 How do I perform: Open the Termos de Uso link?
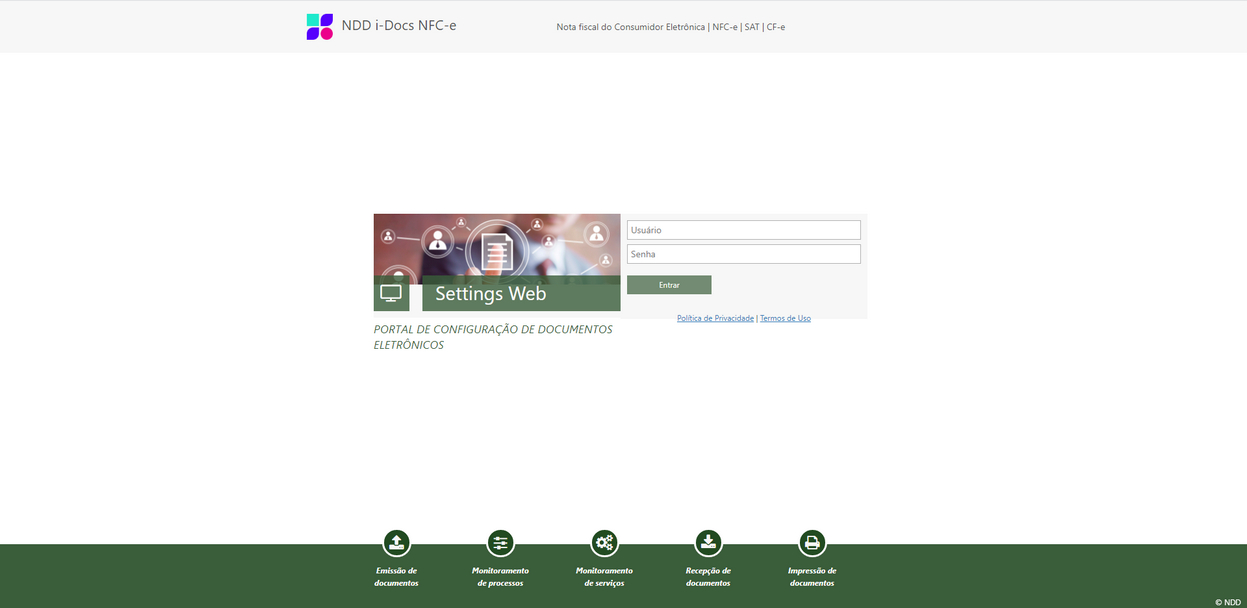[785, 317]
